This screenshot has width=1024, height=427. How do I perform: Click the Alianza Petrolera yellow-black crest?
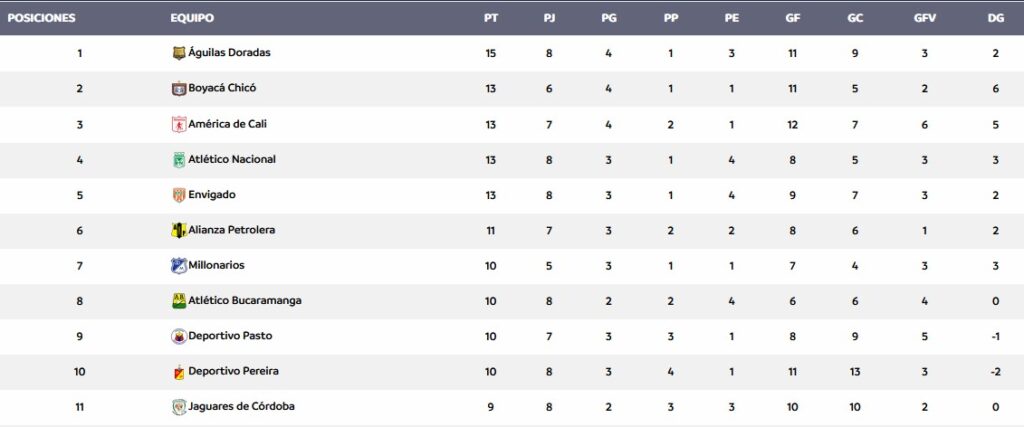(179, 230)
